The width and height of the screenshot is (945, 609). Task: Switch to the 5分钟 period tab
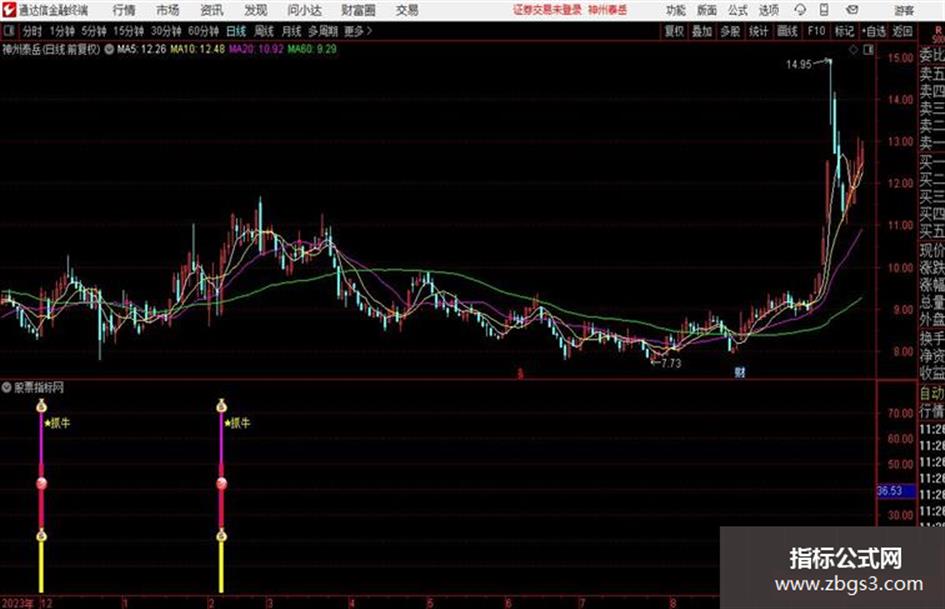93,31
